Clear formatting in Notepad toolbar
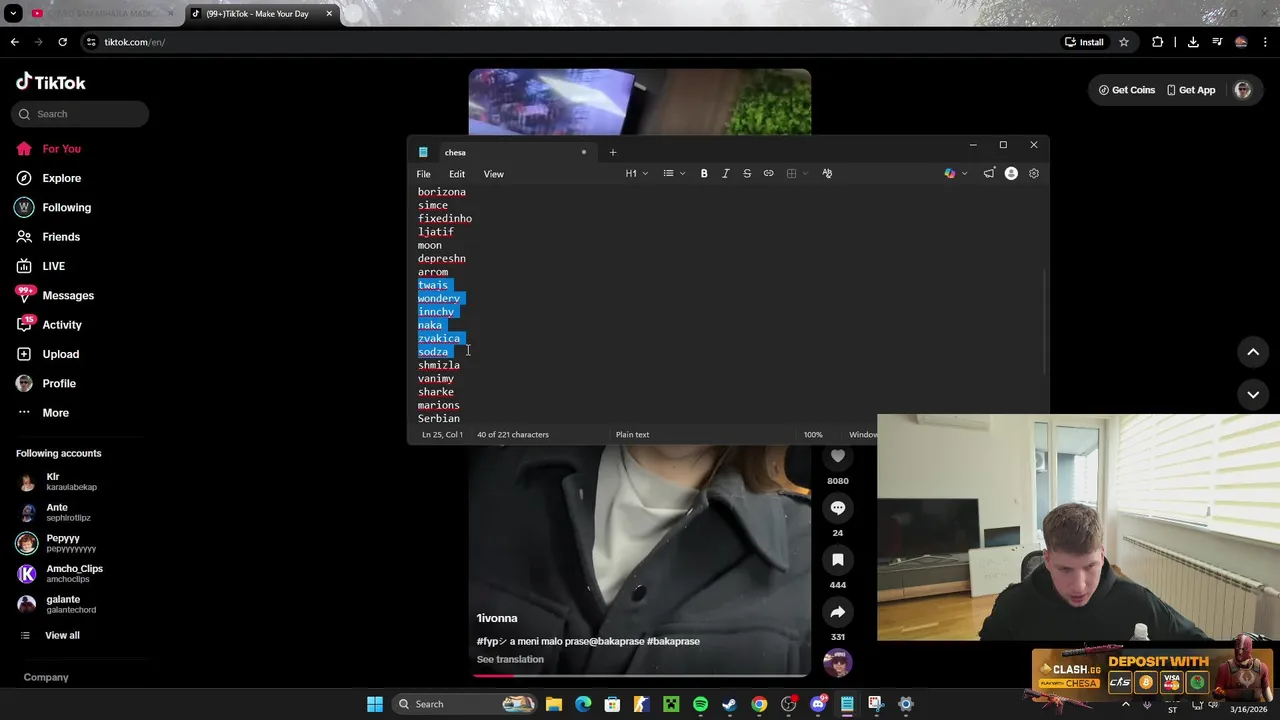The height and width of the screenshot is (720, 1280). (x=827, y=174)
